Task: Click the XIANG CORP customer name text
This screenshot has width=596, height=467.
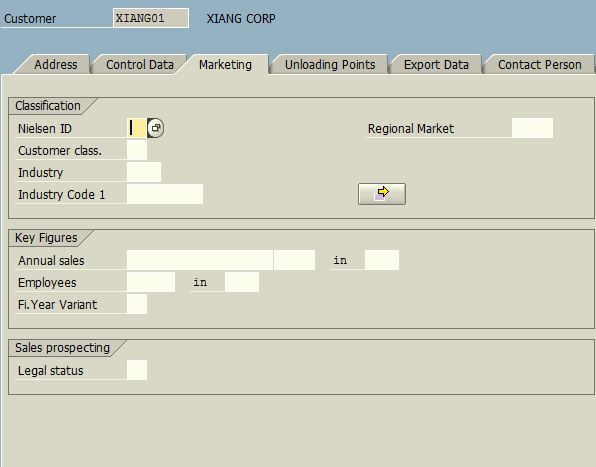Action: [241, 19]
